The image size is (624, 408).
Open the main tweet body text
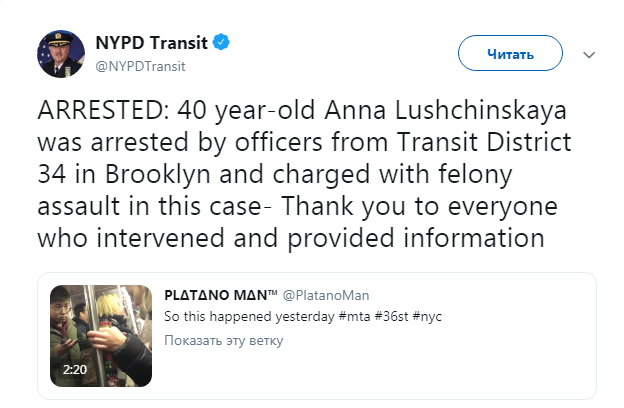(x=304, y=174)
